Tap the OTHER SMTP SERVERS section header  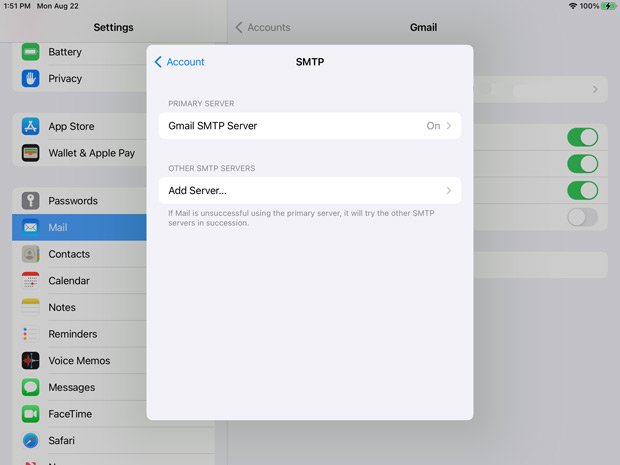pyautogui.click(x=212, y=168)
